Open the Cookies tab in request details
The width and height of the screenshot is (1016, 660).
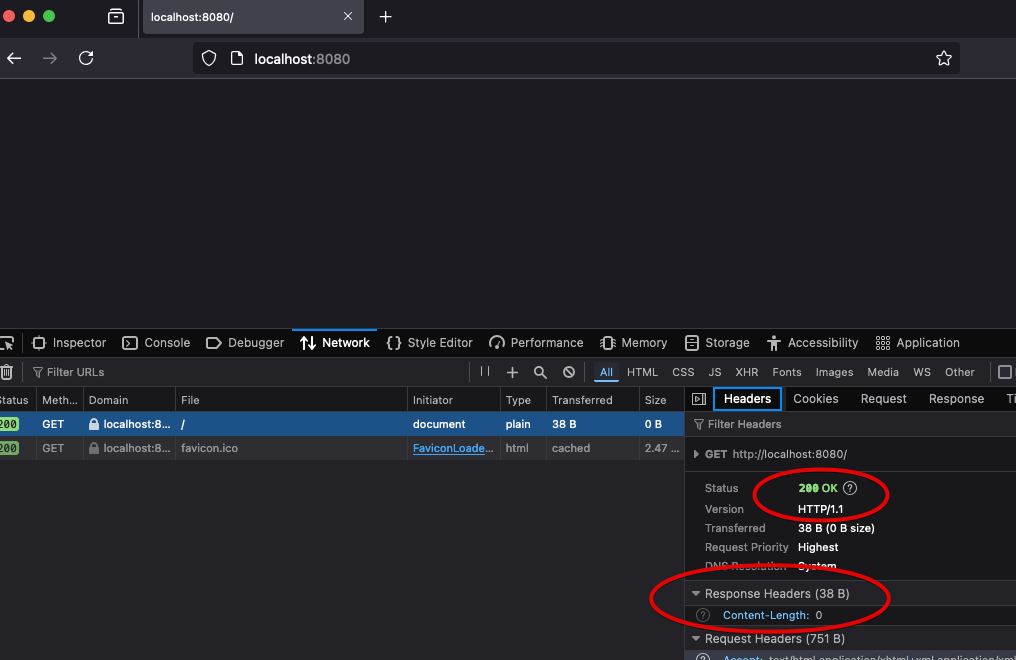click(x=815, y=399)
